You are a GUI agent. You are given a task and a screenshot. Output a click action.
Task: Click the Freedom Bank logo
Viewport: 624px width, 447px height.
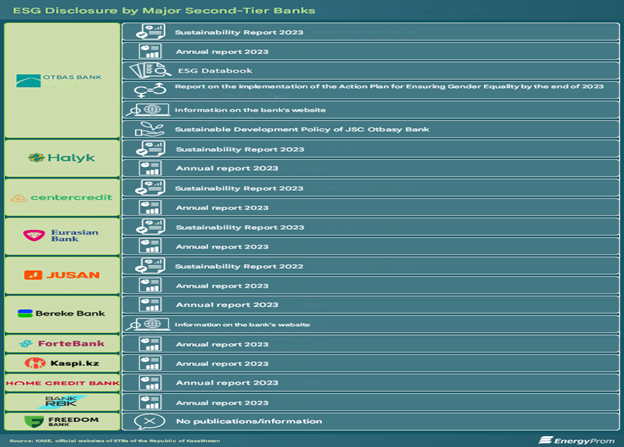[61, 421]
